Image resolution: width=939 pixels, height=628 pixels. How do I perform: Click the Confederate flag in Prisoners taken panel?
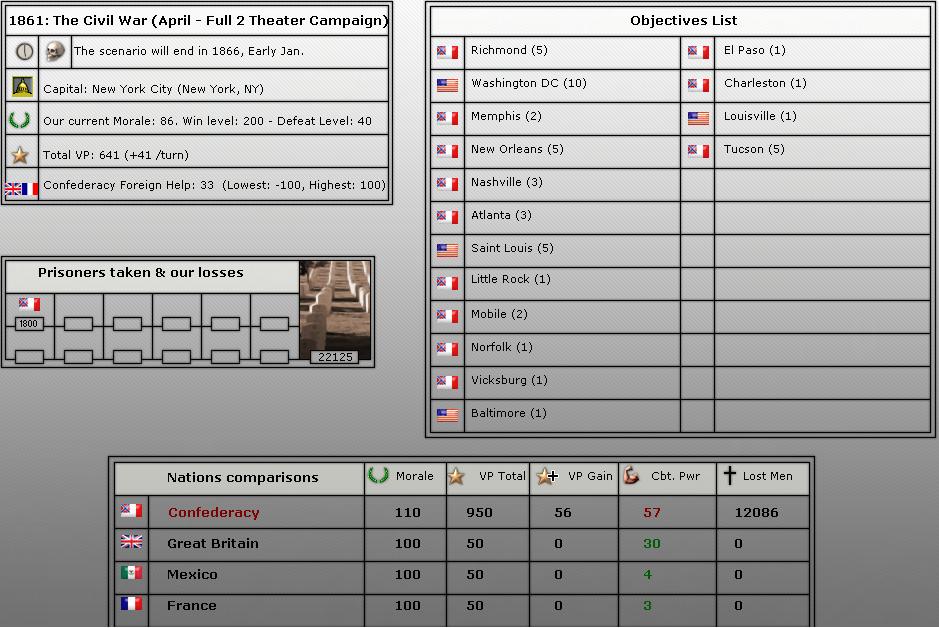point(29,303)
